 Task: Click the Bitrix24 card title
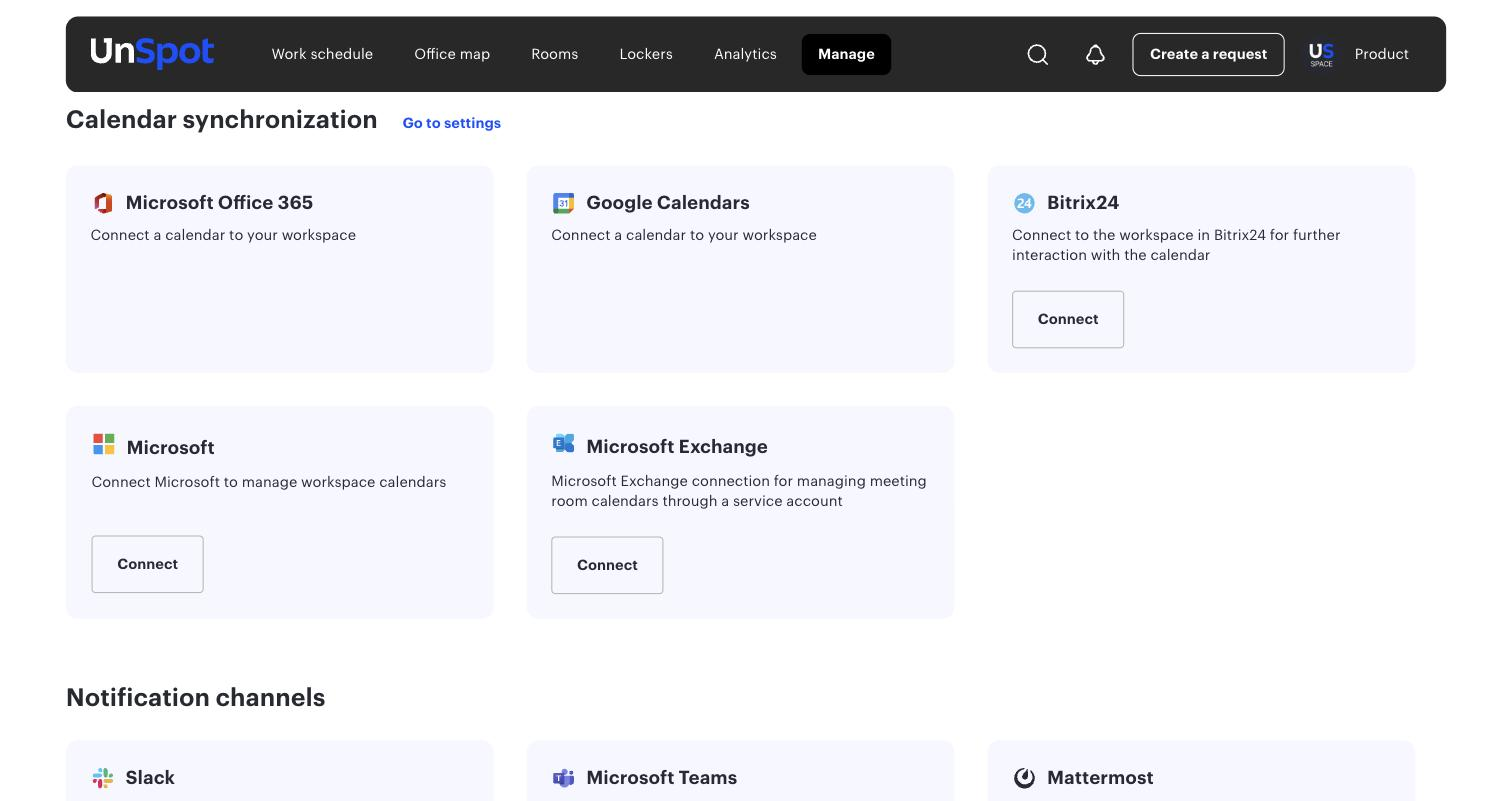(x=1083, y=203)
